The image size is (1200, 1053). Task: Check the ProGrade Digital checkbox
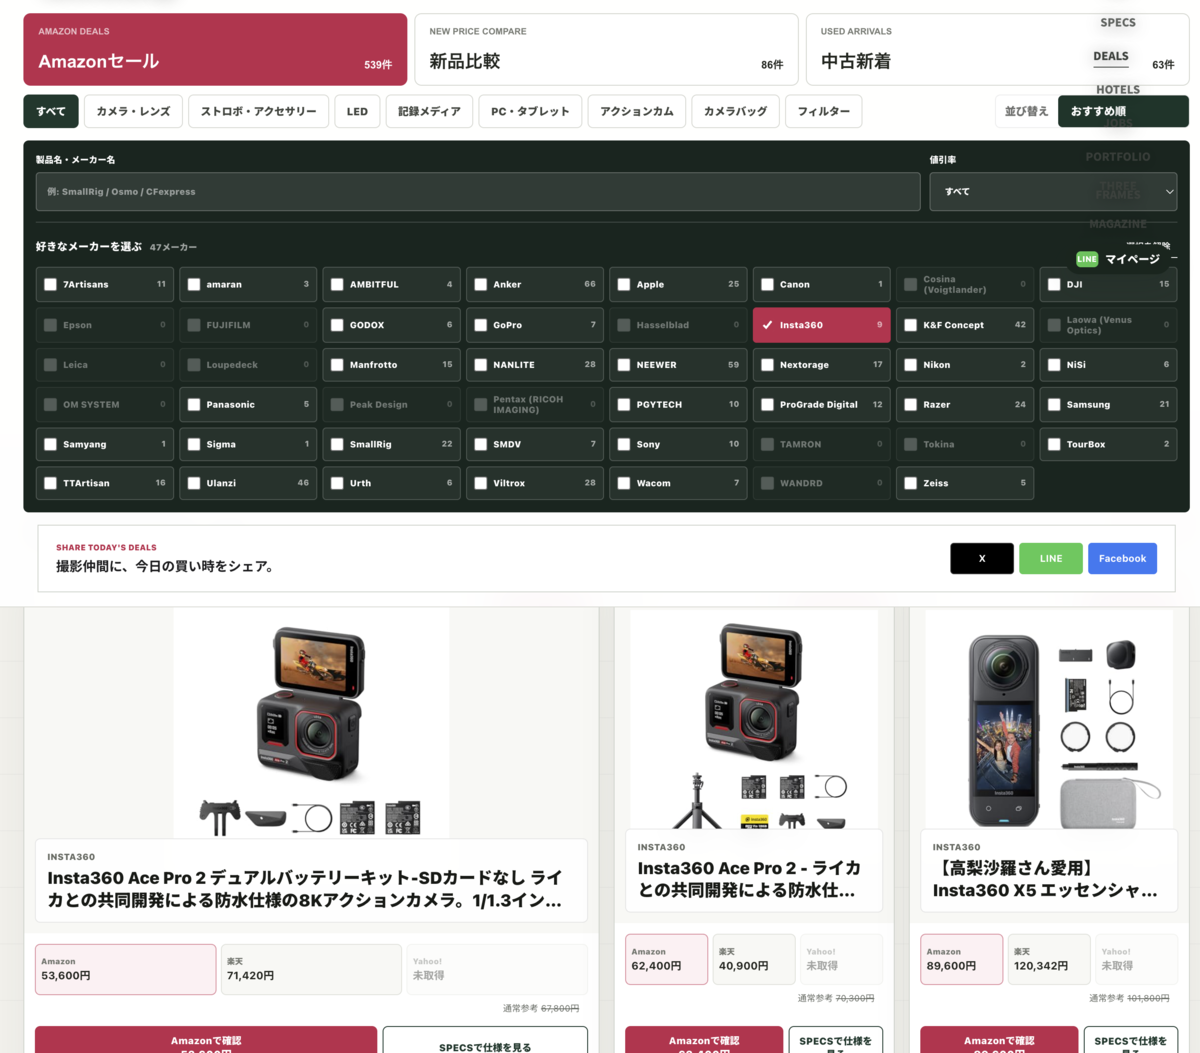pos(767,405)
